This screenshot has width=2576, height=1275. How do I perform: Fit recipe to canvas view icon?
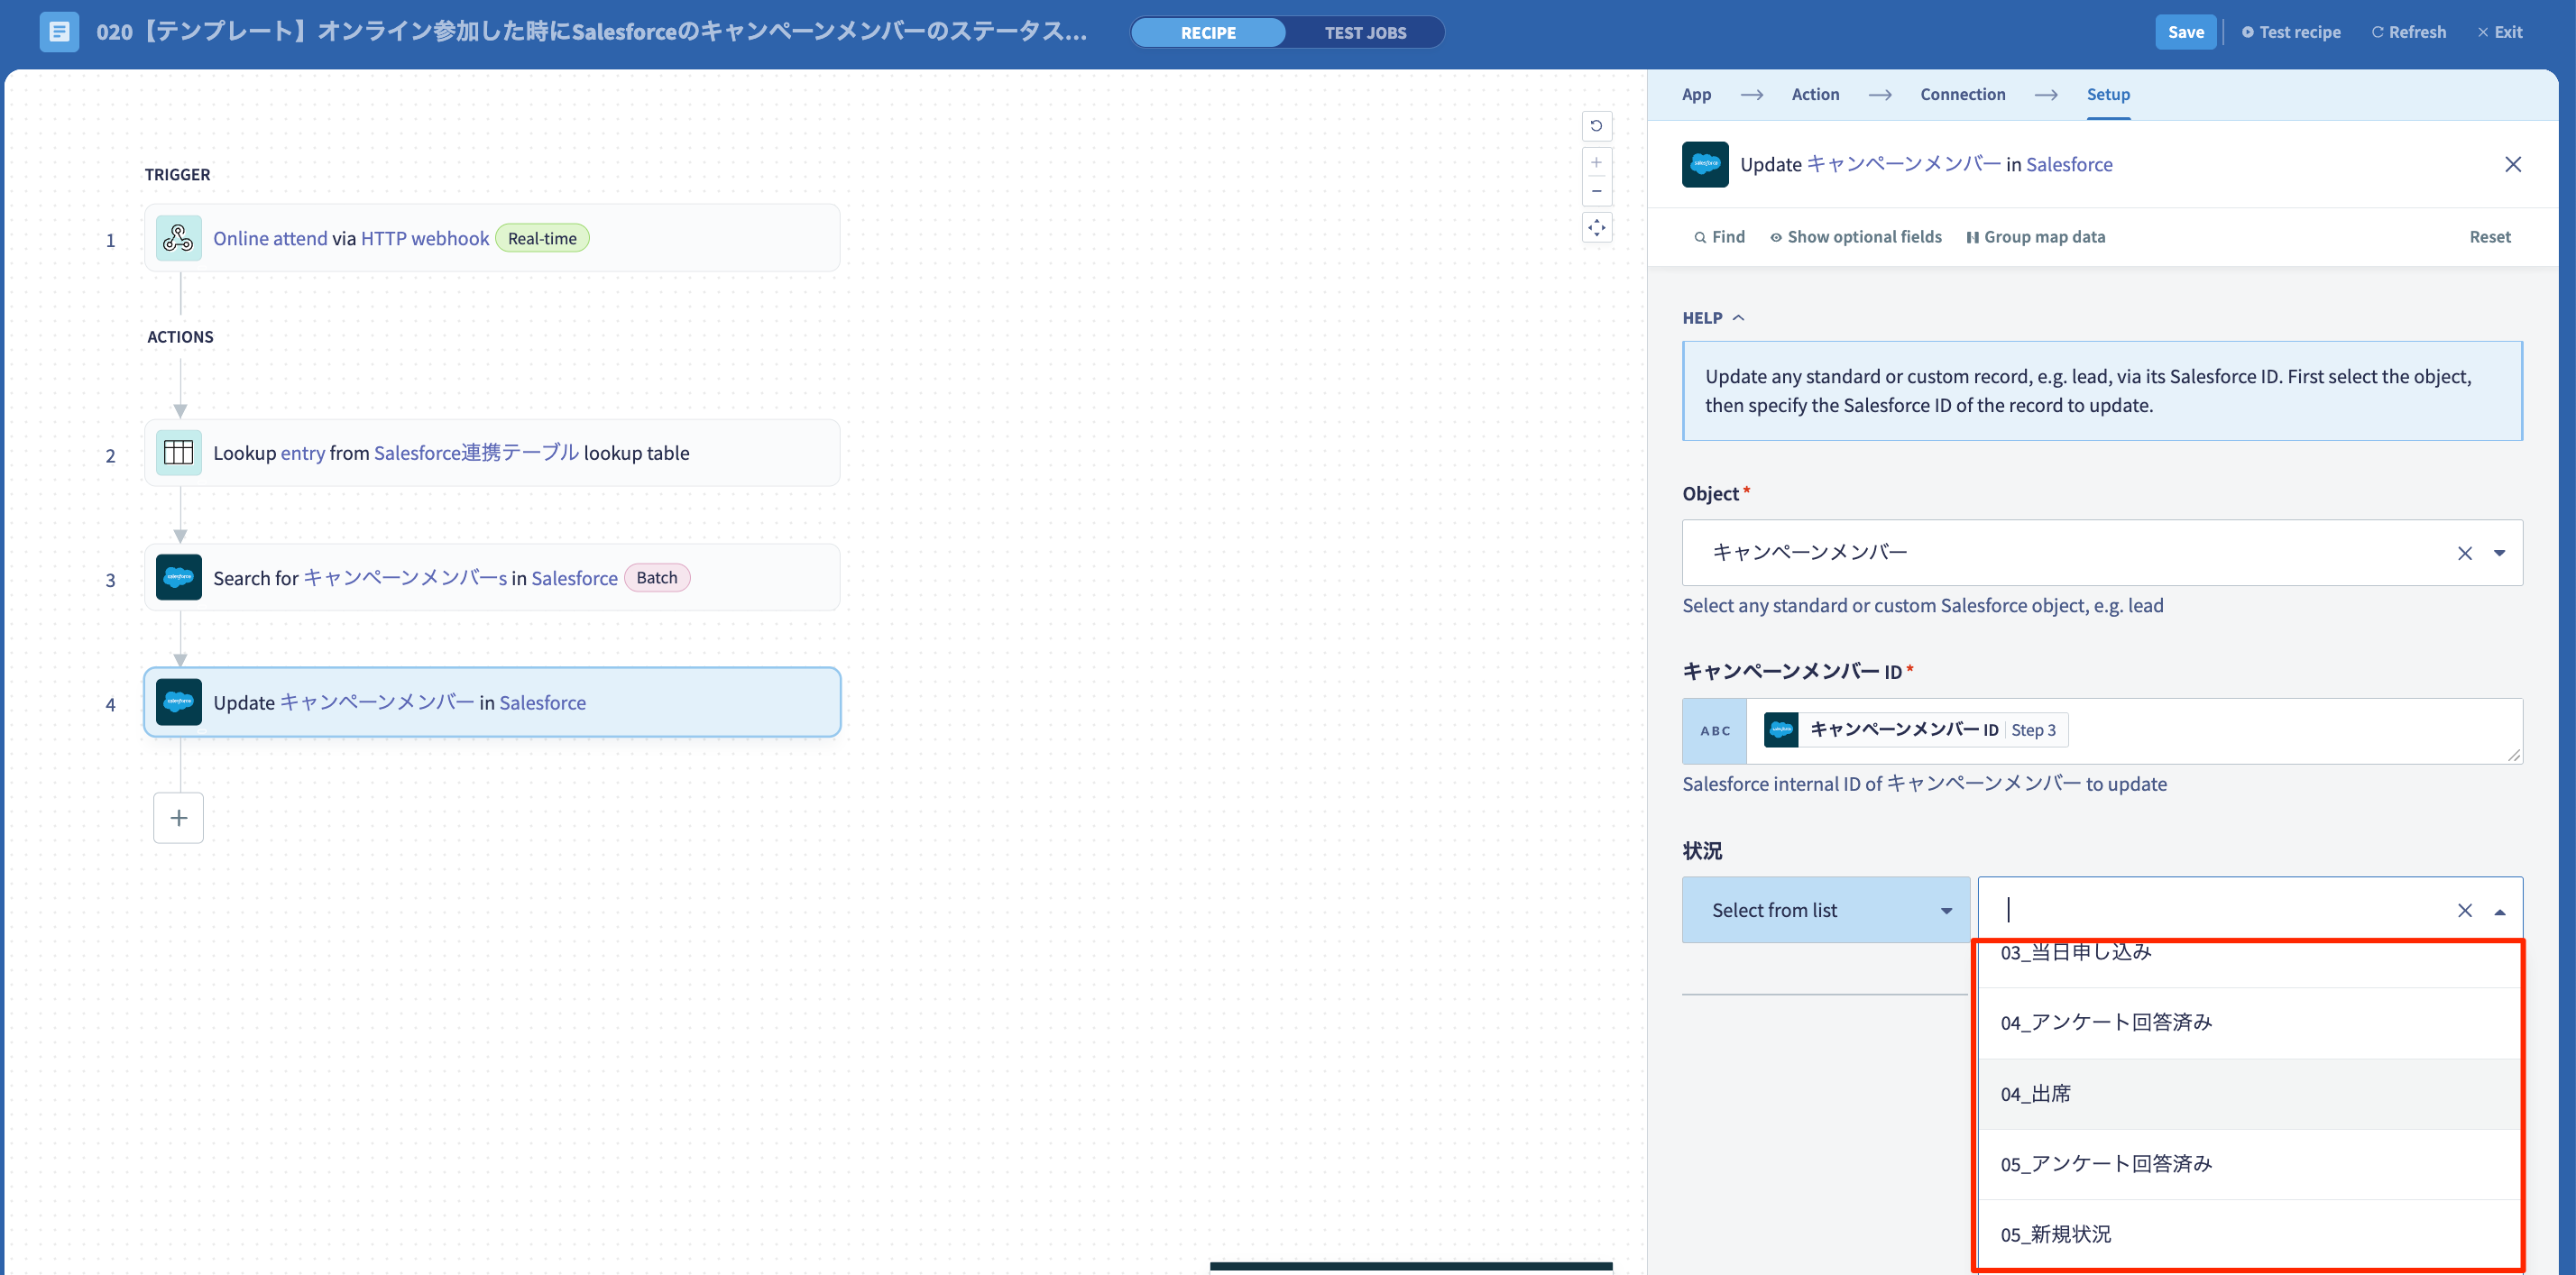tap(1596, 228)
